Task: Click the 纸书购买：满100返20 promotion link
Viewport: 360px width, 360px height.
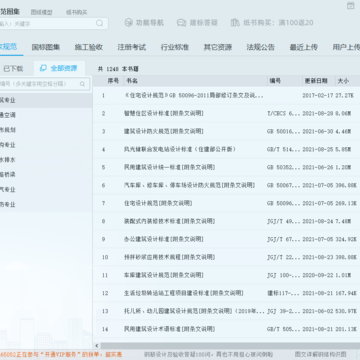Action: (278, 23)
